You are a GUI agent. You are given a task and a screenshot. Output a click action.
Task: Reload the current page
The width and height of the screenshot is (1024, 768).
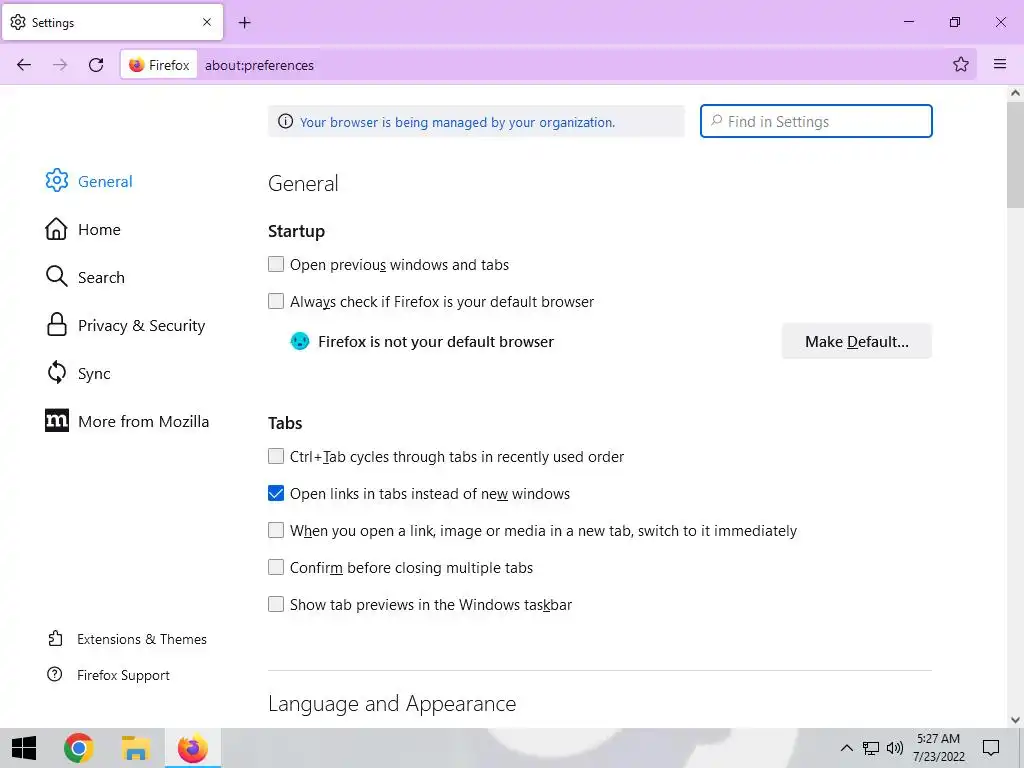click(x=96, y=65)
